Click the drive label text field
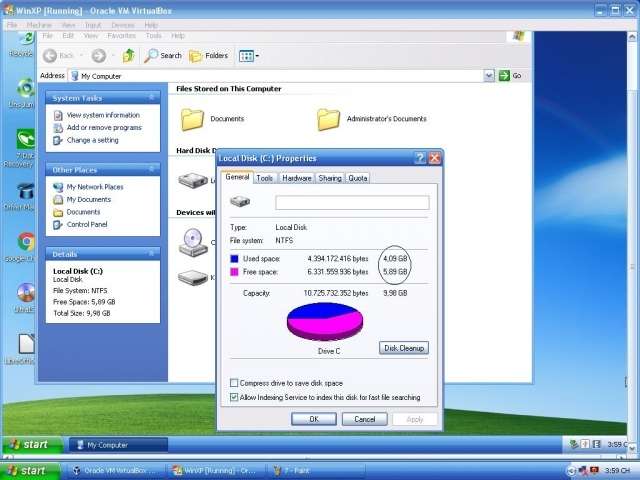This screenshot has width=640, height=480. (x=352, y=203)
